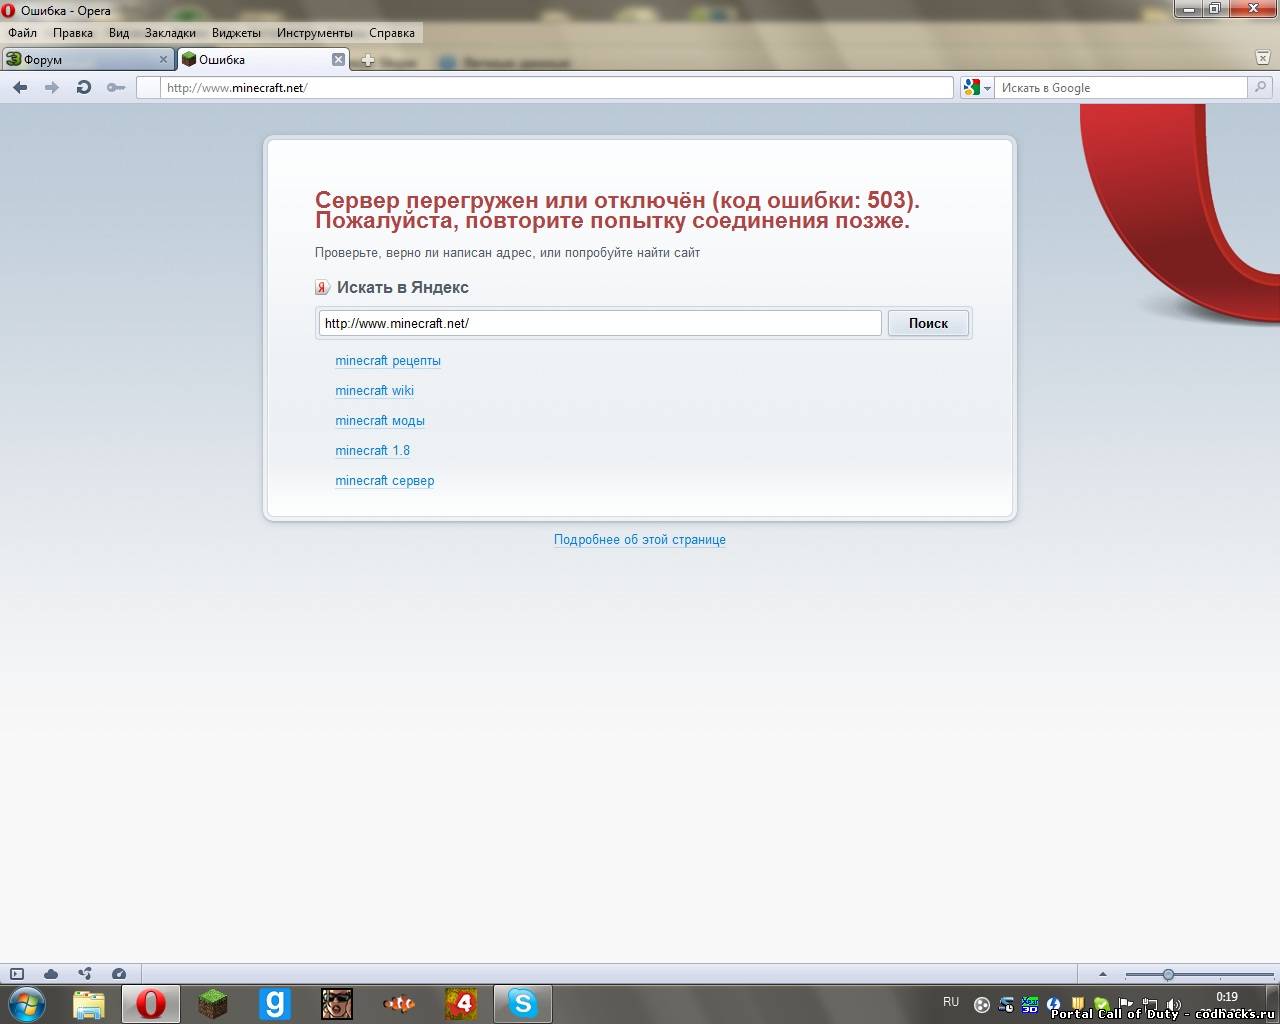Open the clownfish taskbar icon

[x=399, y=1003]
